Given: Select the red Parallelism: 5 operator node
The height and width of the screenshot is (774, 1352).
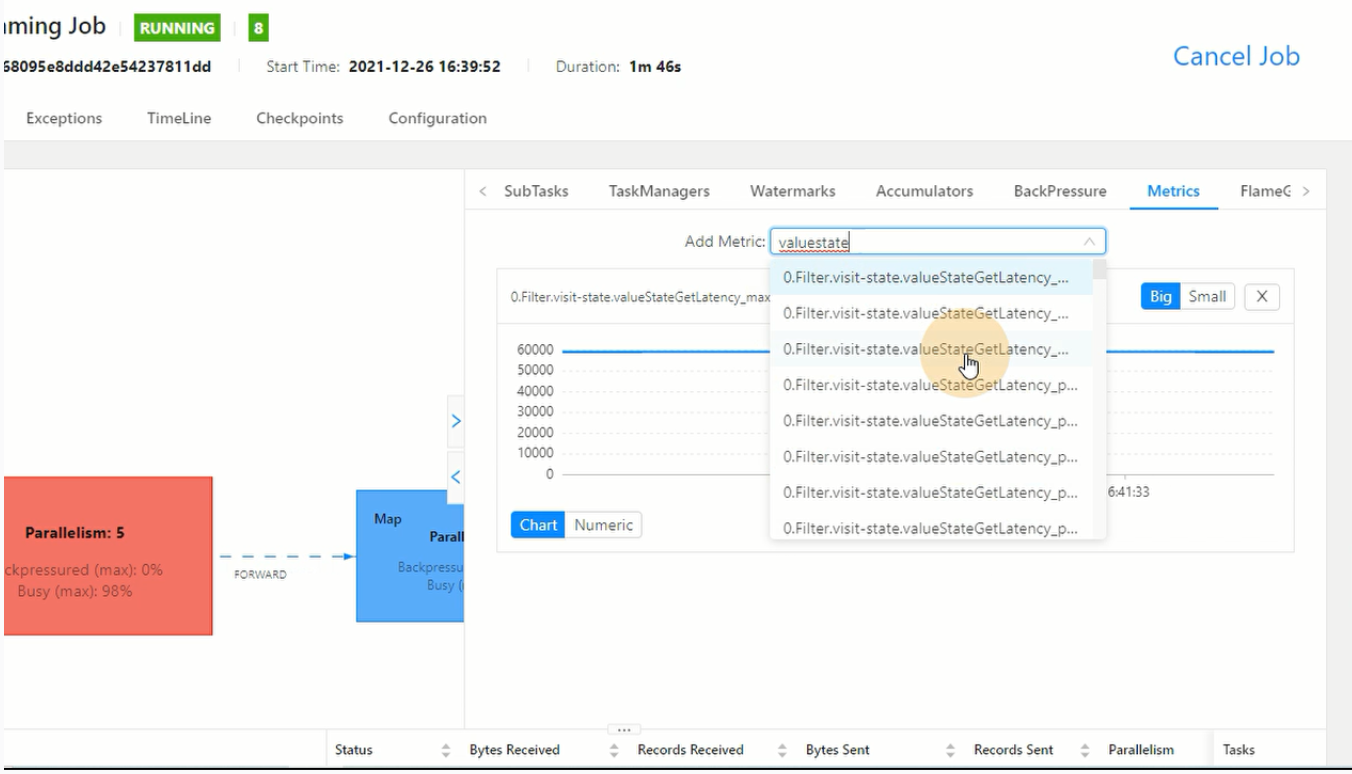Looking at the screenshot, I should click(x=108, y=555).
